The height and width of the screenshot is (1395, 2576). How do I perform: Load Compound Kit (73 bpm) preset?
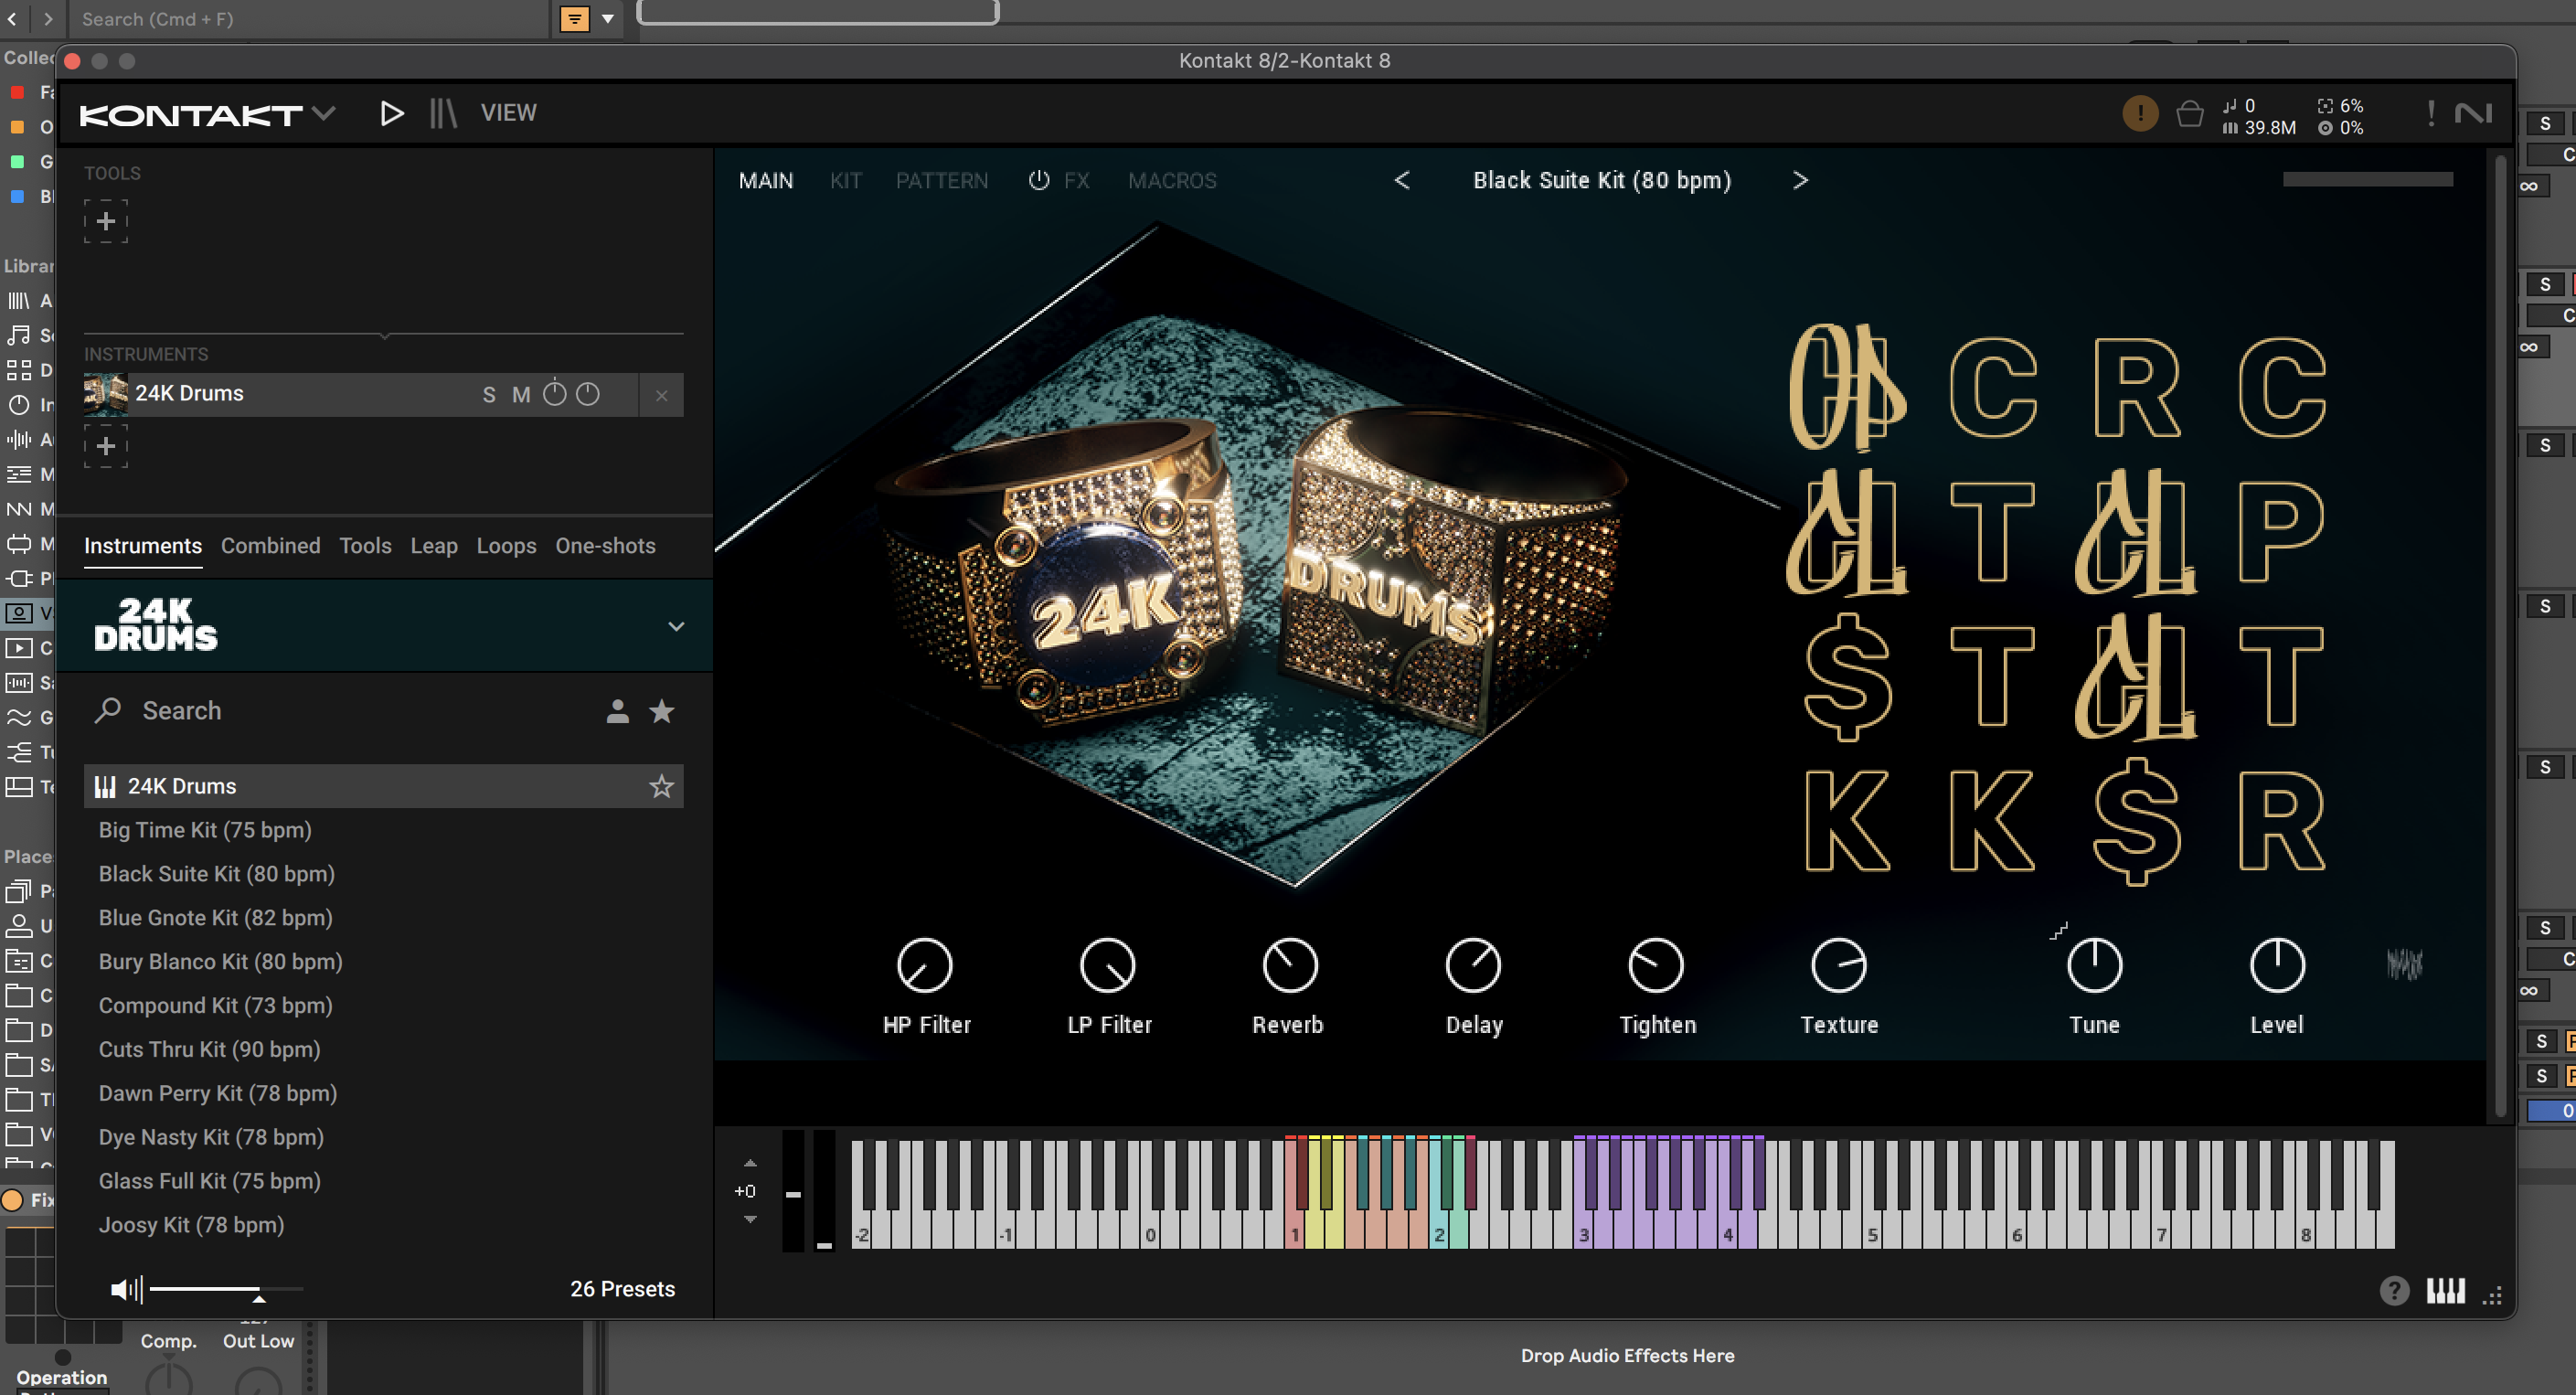pos(215,1005)
